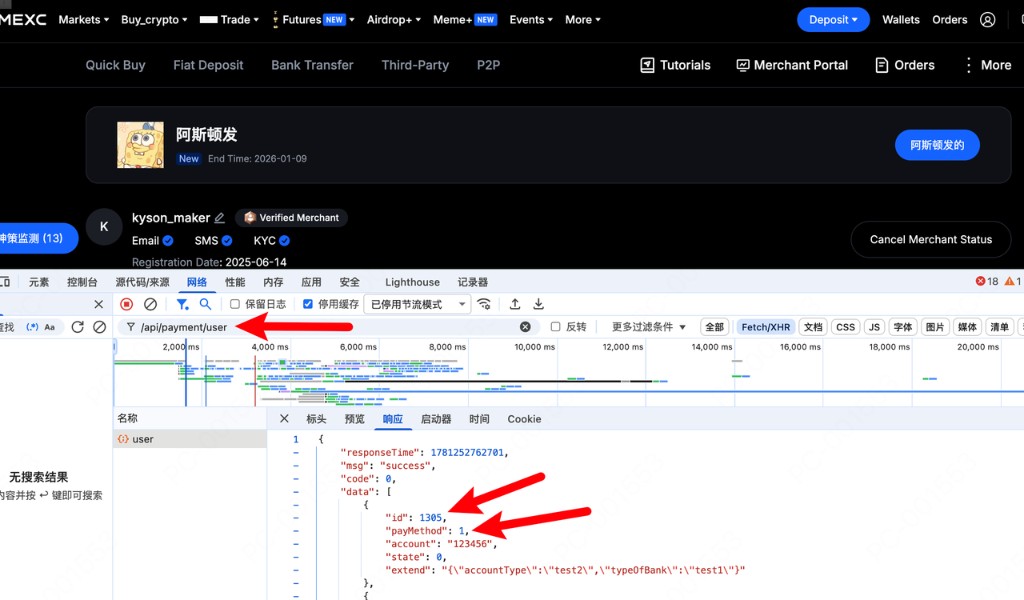
Task: Expand the Airdrop+ menu
Action: [x=394, y=20]
